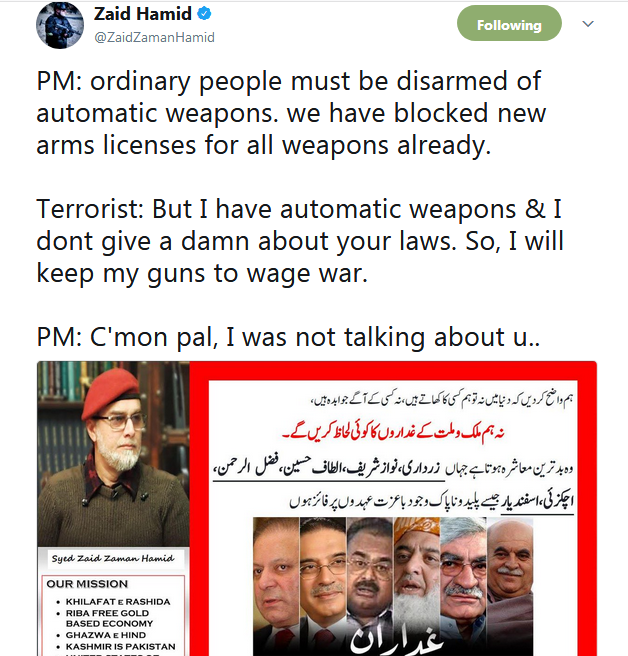The height and width of the screenshot is (656, 628).
Task: Click the PM: C'mon pal tweet line
Action: coord(288,337)
